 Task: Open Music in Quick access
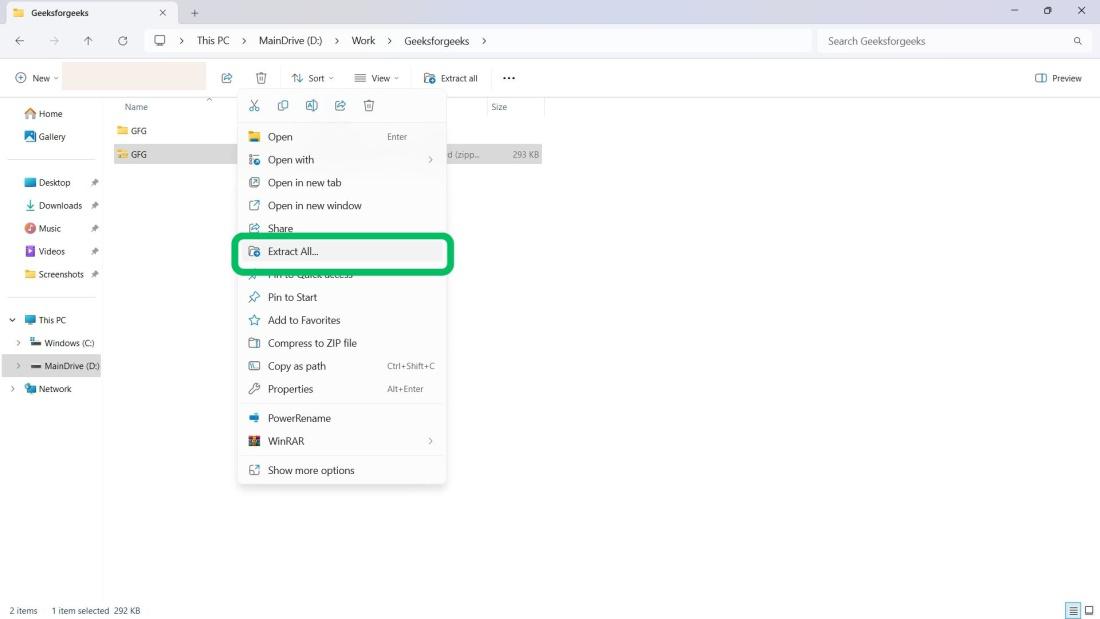(43, 228)
